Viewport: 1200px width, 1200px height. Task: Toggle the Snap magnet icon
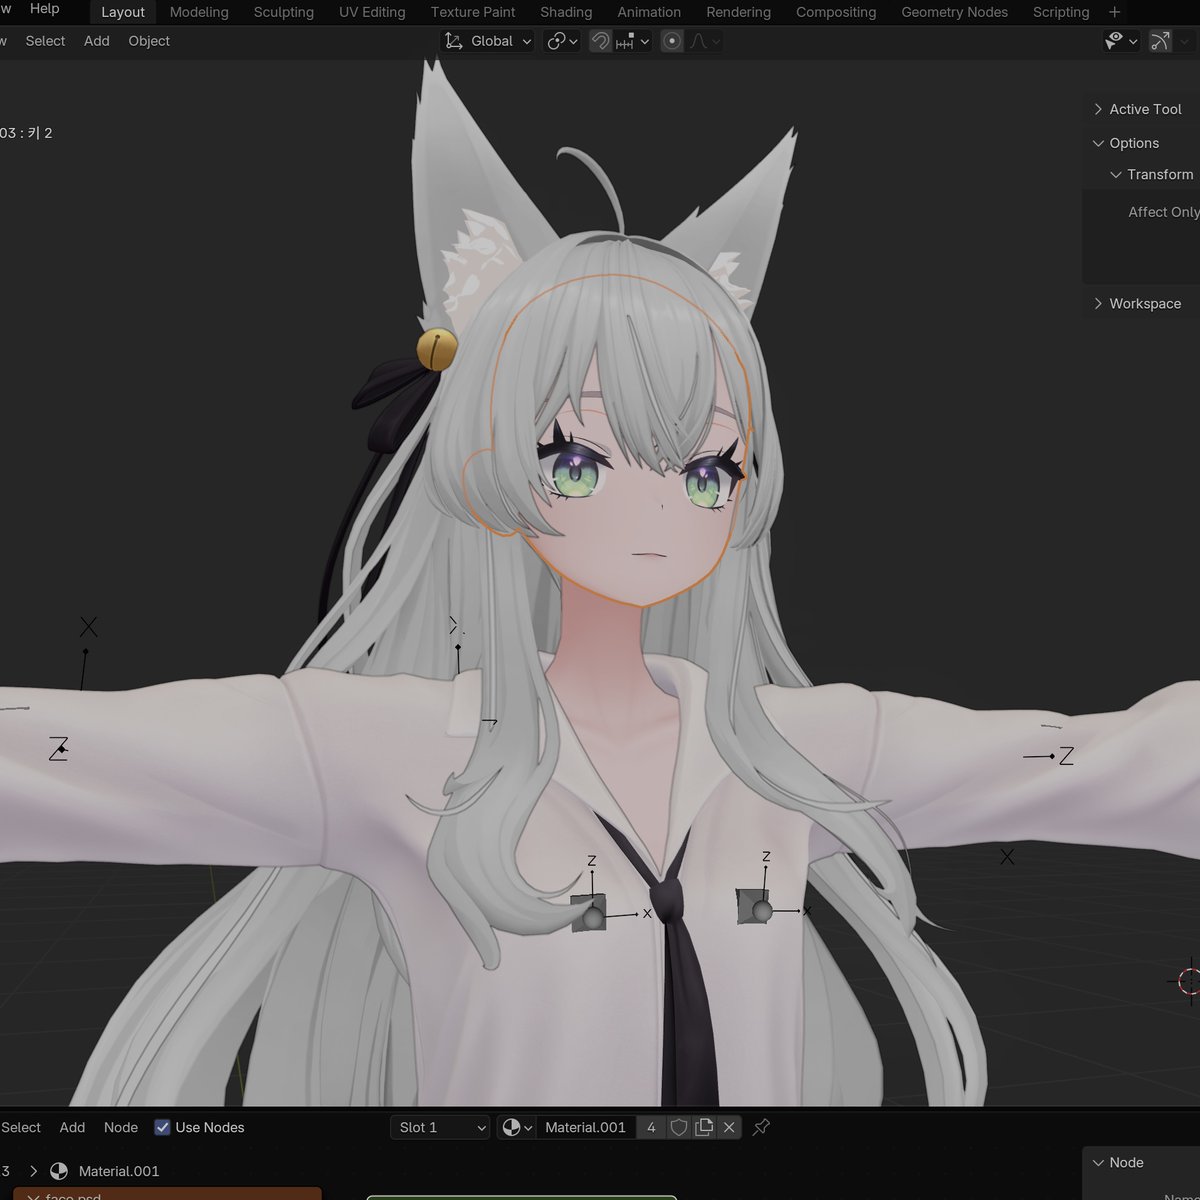(x=600, y=41)
